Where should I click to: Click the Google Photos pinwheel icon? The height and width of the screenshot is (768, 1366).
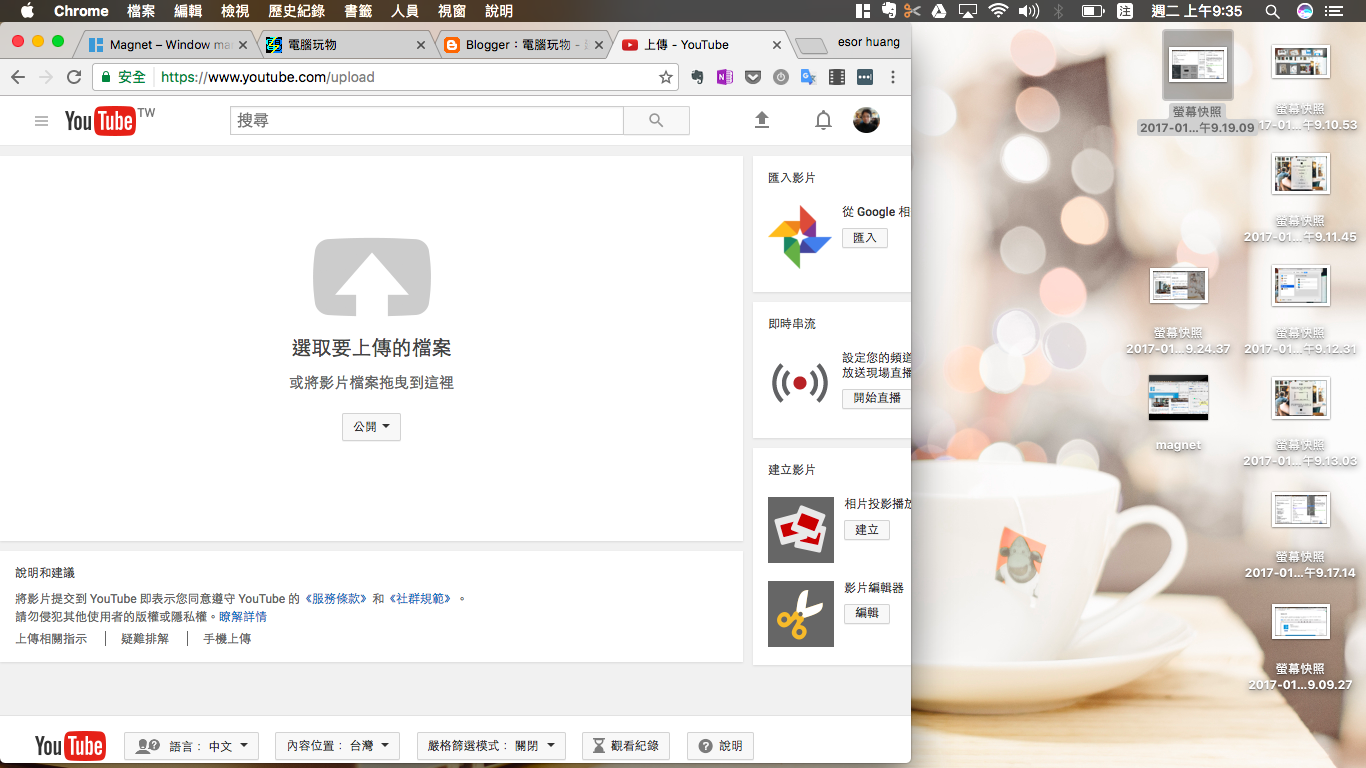click(x=799, y=237)
